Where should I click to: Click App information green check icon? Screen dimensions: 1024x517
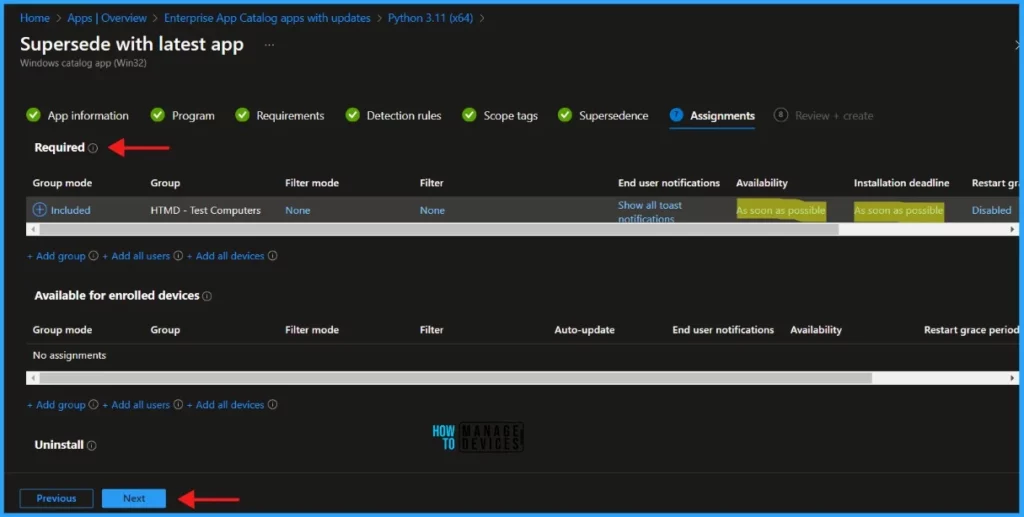click(33, 115)
